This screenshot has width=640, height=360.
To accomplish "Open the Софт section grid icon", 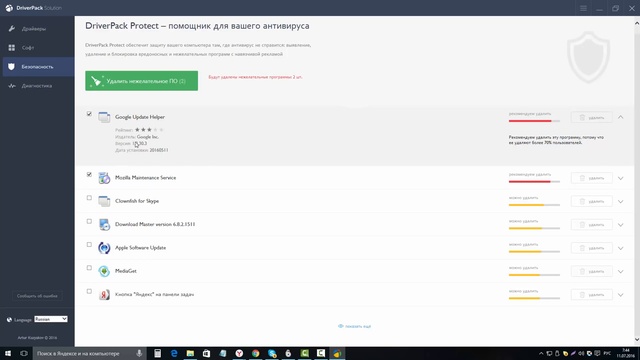I will point(11,48).
